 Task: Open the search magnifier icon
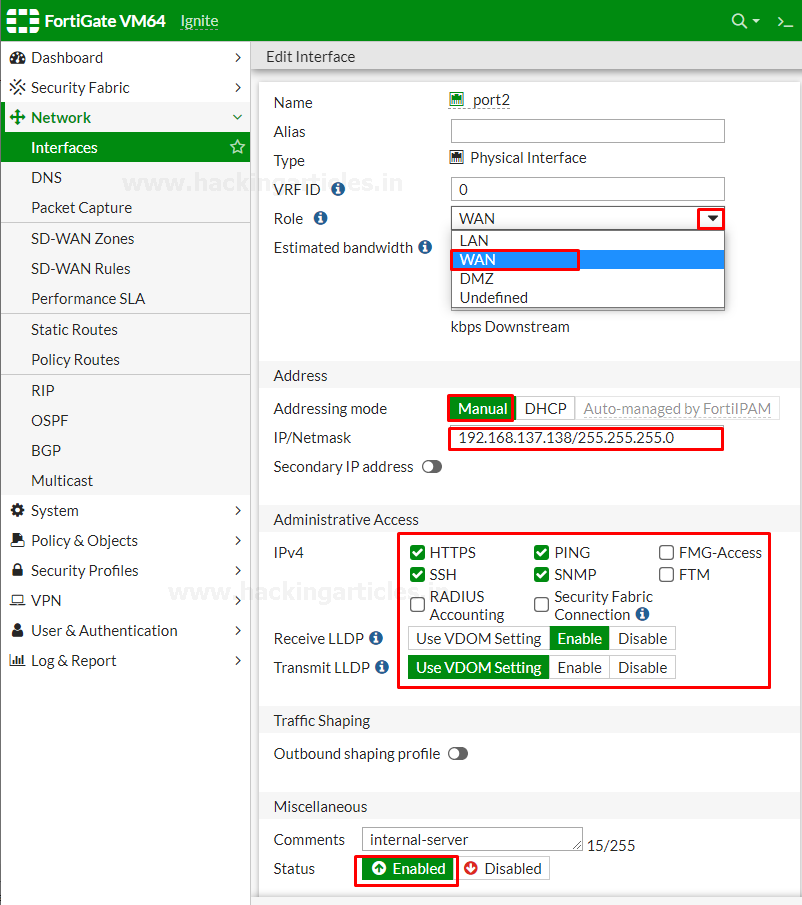[739, 21]
